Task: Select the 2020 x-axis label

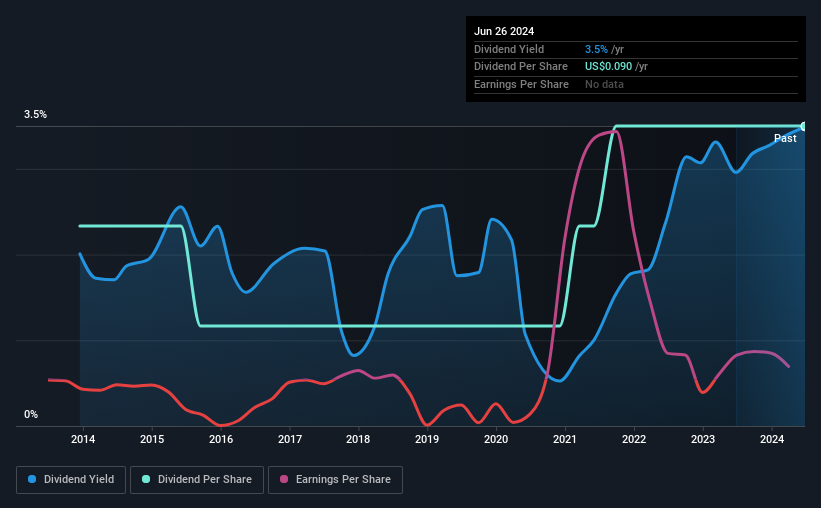Action: [496, 439]
